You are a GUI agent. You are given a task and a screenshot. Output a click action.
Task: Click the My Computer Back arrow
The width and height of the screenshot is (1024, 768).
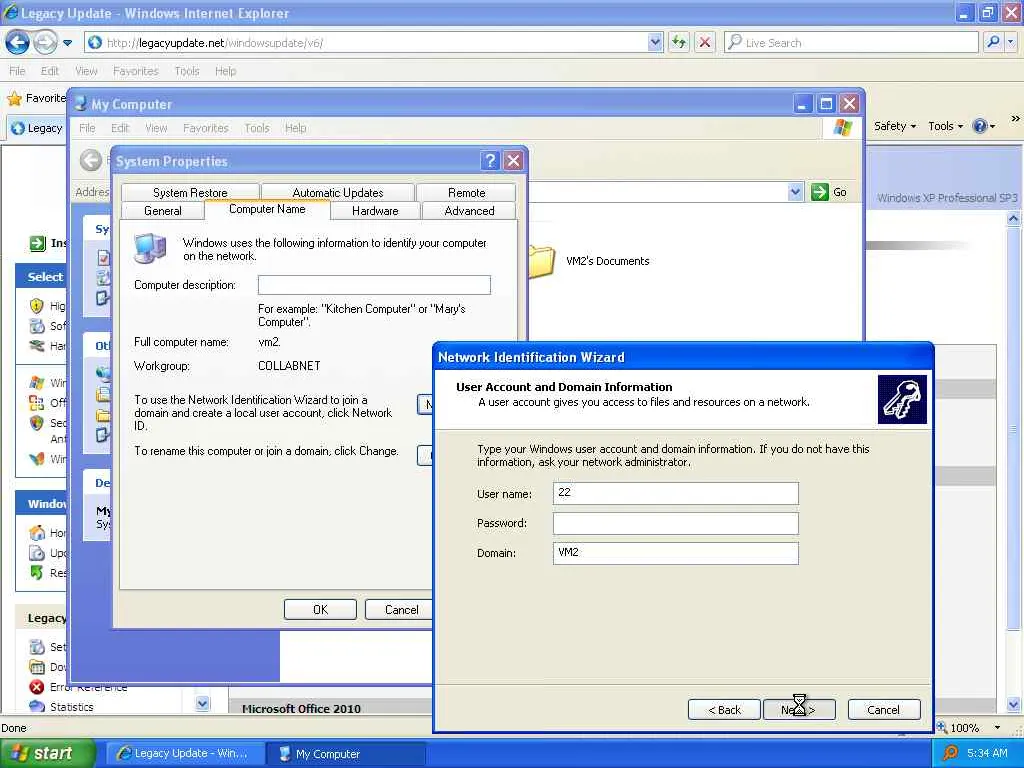(91, 160)
